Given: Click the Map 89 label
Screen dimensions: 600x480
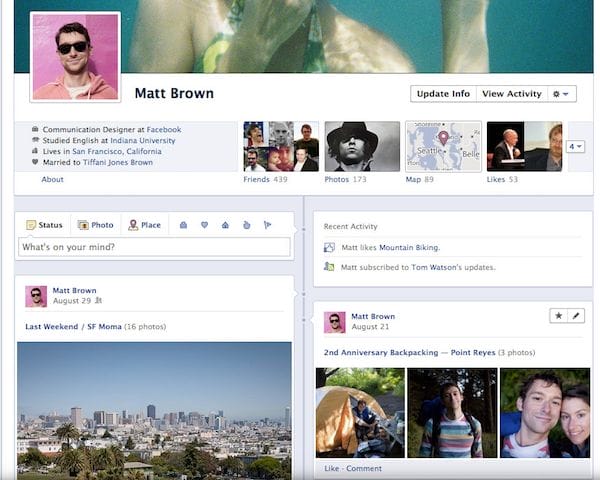Looking at the screenshot, I should (x=419, y=179).
